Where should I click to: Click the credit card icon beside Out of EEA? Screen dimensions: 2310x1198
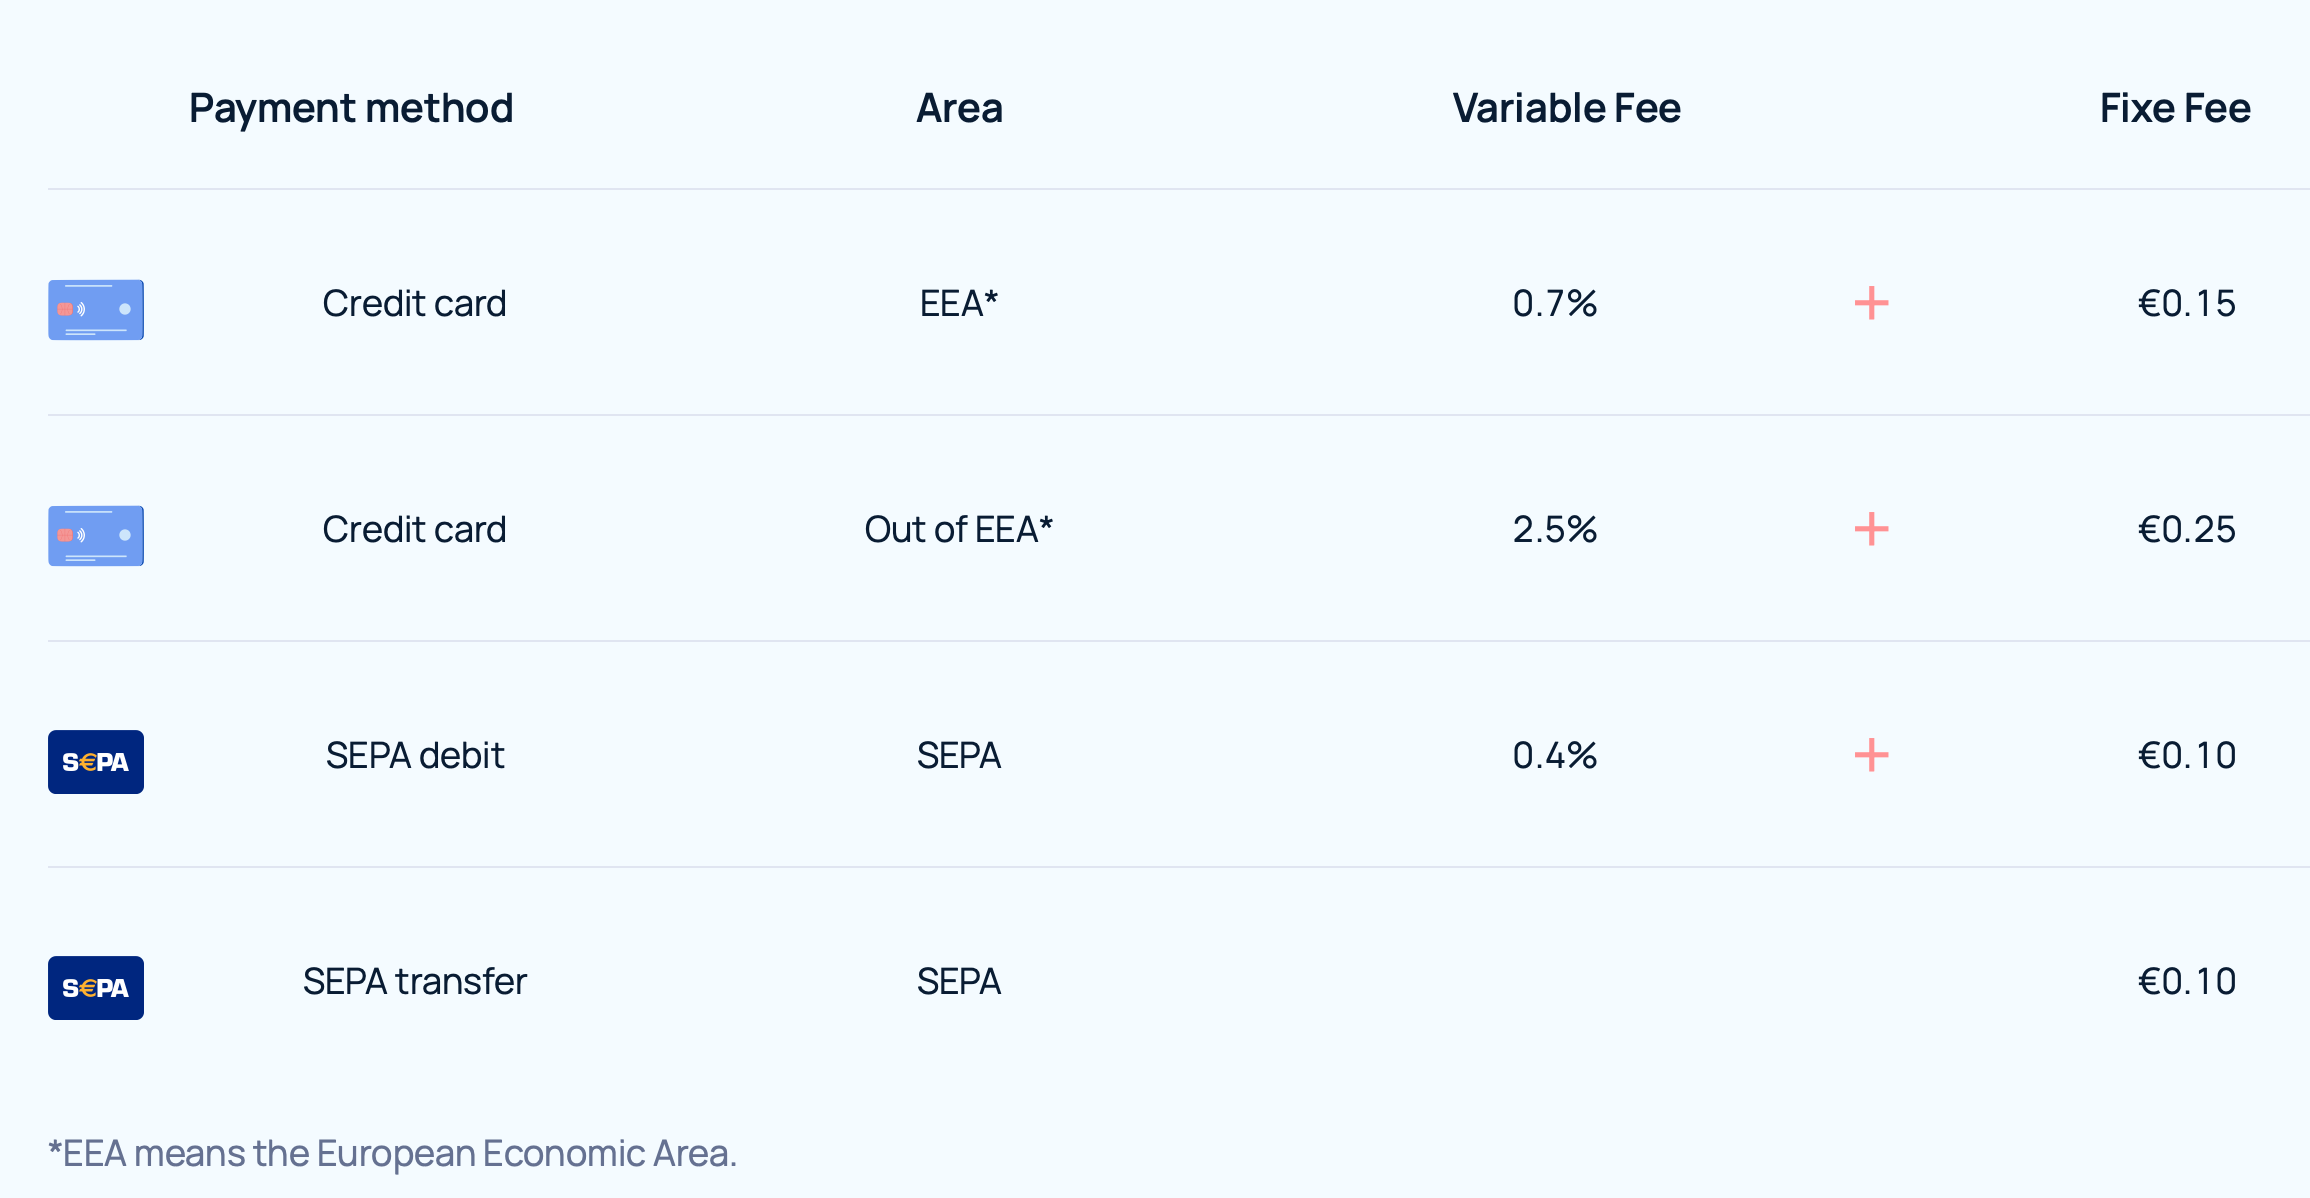click(x=96, y=535)
